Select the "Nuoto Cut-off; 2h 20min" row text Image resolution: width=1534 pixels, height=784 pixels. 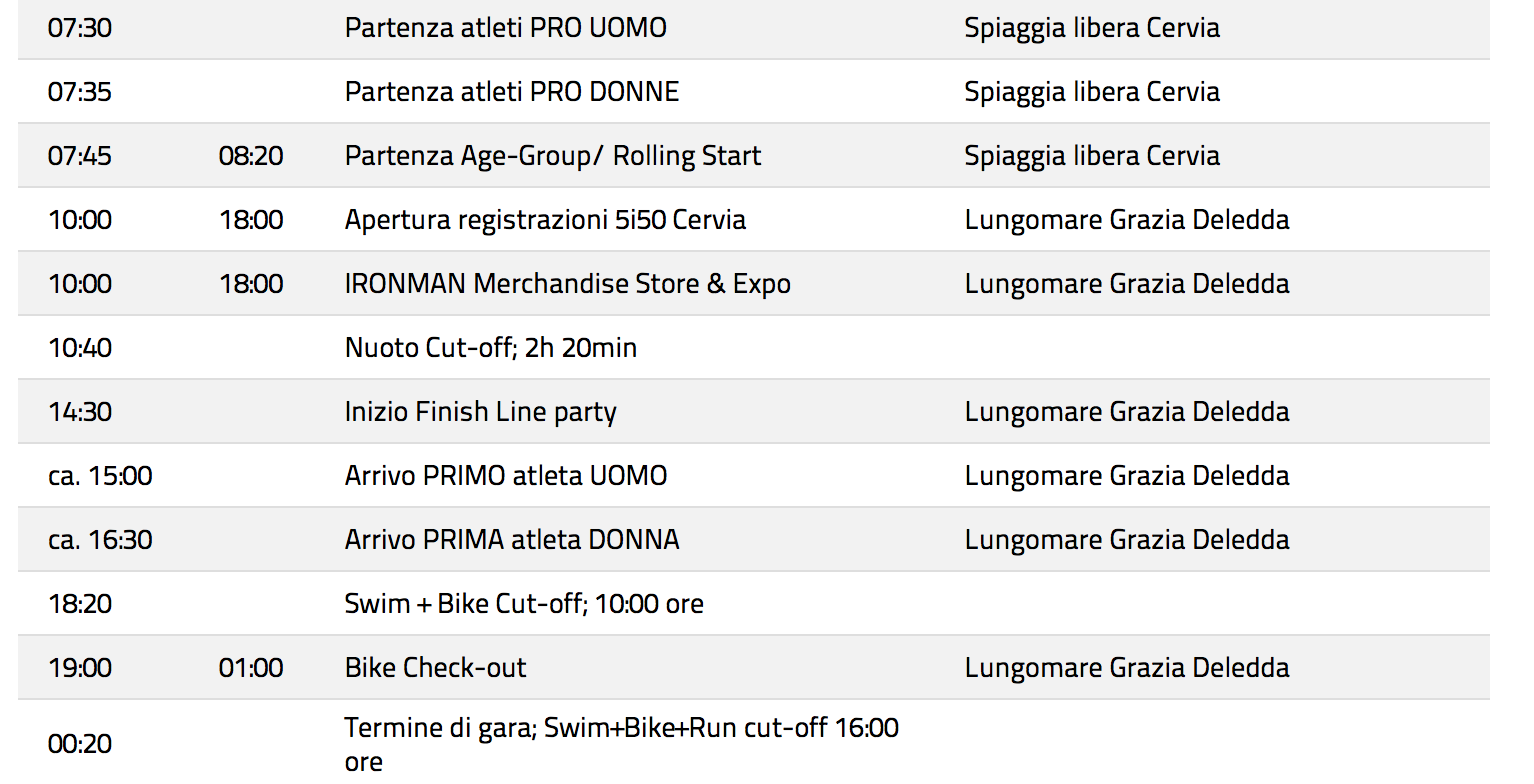(x=490, y=348)
